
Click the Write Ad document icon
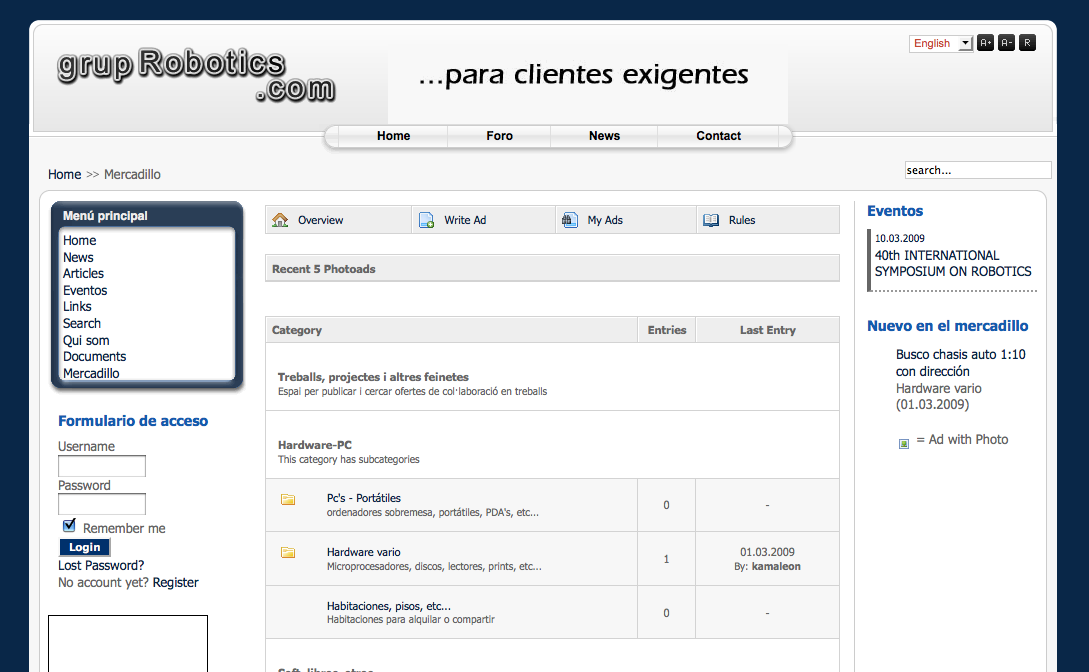click(426, 220)
